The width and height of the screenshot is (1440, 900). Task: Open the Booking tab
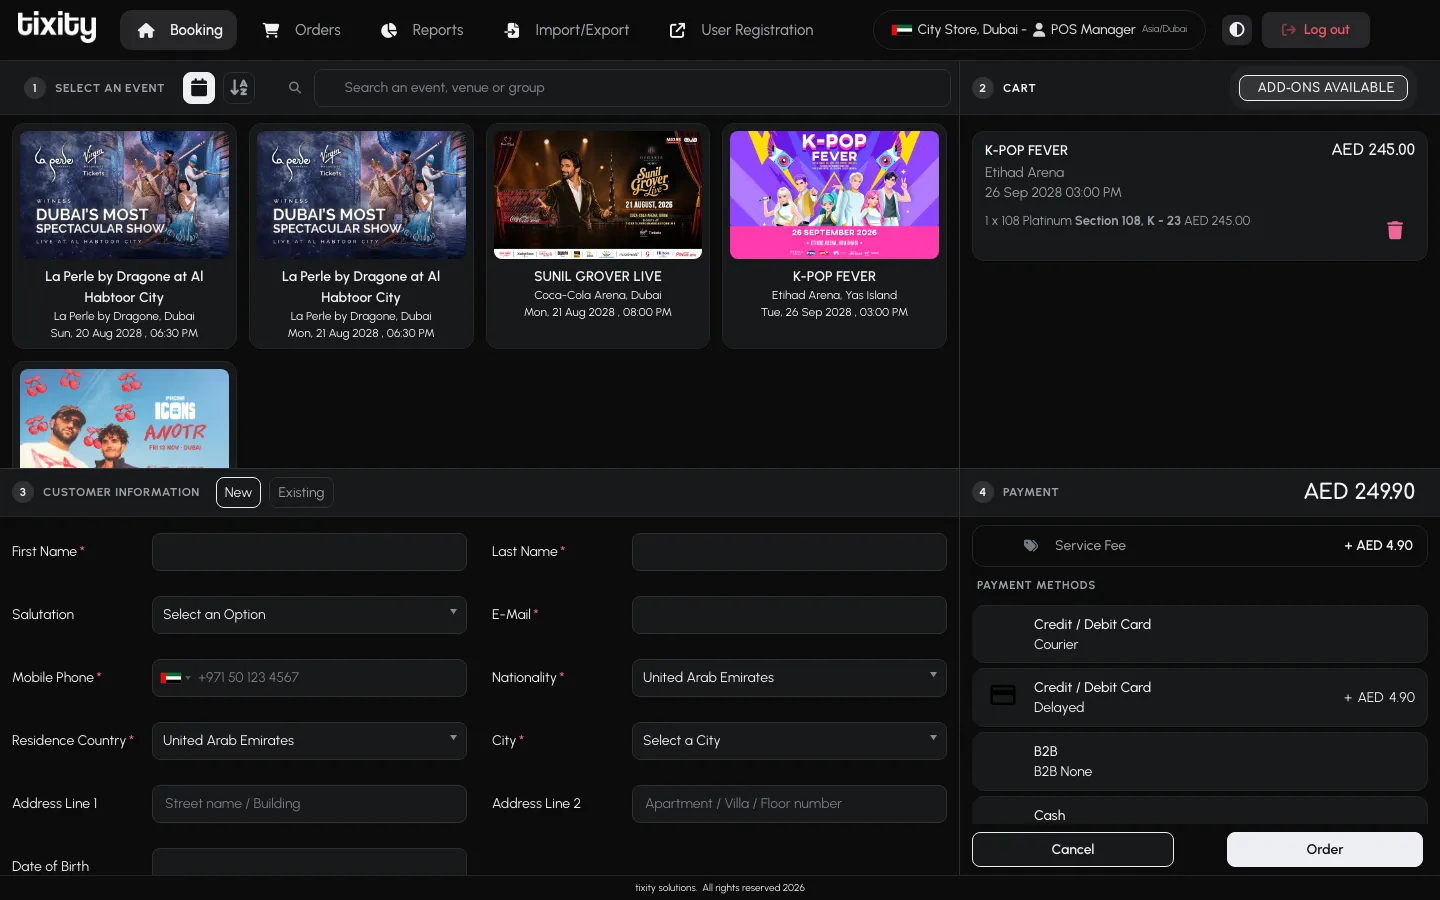click(x=179, y=30)
